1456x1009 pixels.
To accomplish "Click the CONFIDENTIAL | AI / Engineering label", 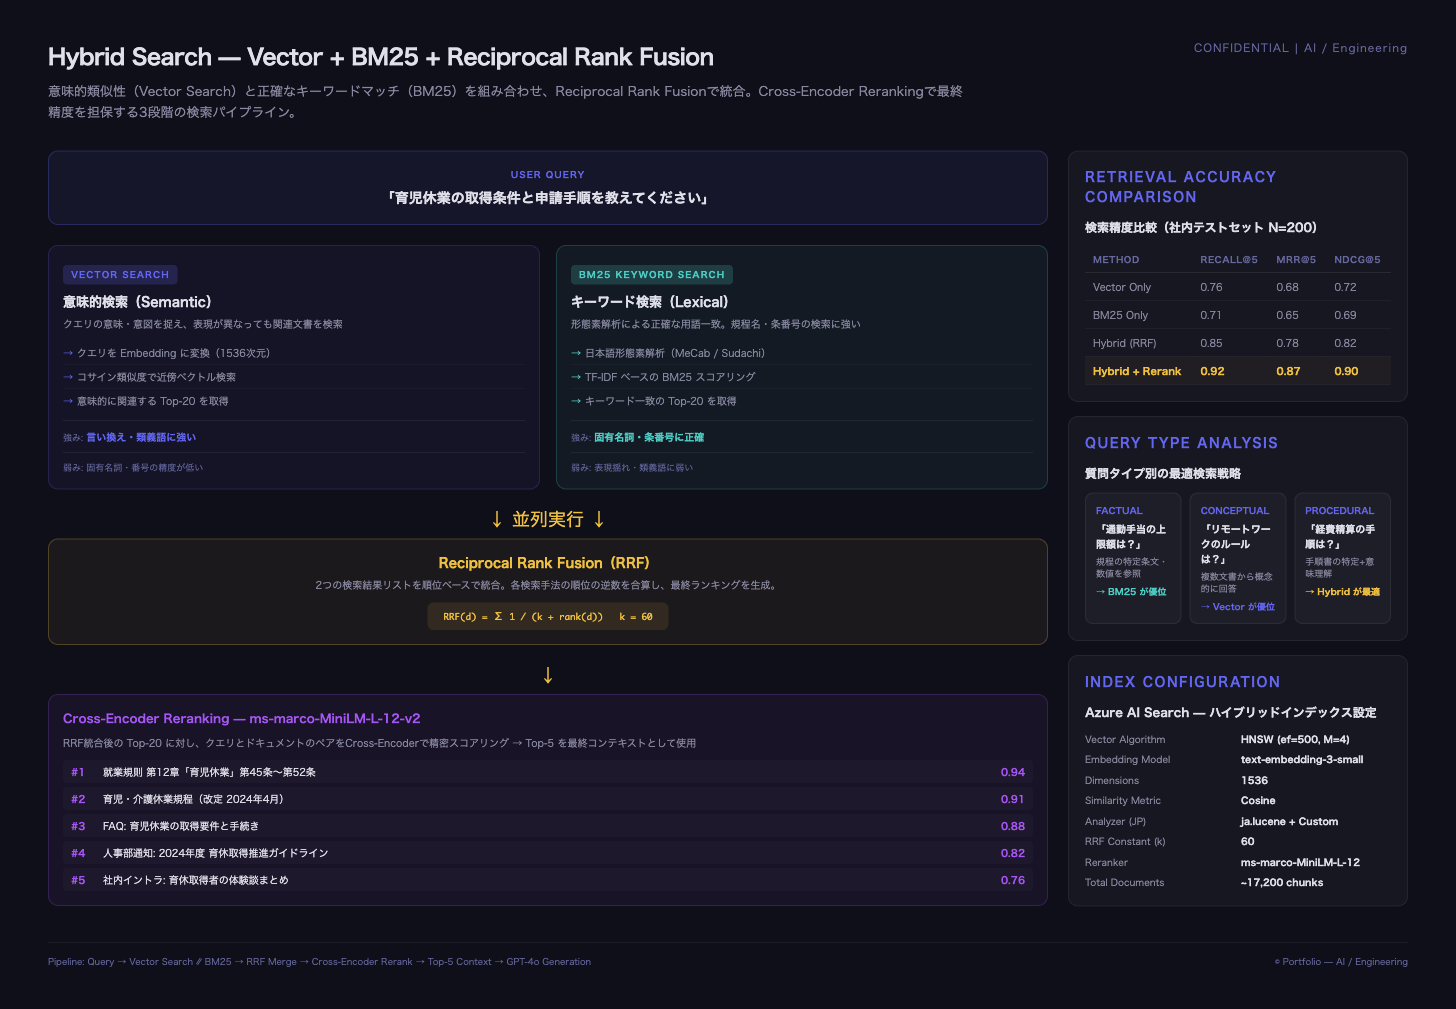I will [x=1300, y=48].
